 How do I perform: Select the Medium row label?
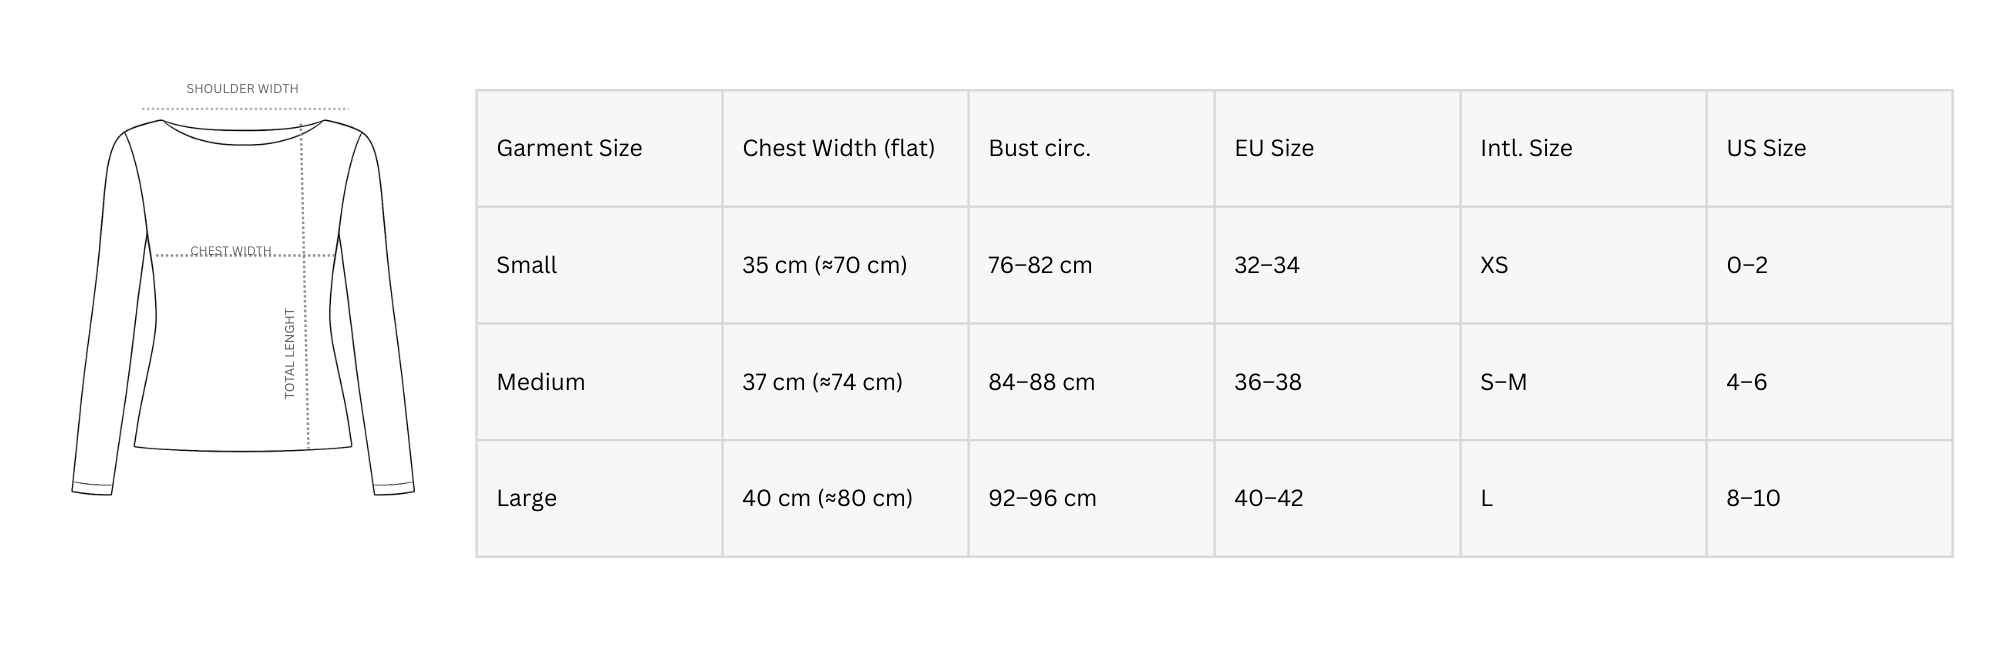[x=540, y=382]
